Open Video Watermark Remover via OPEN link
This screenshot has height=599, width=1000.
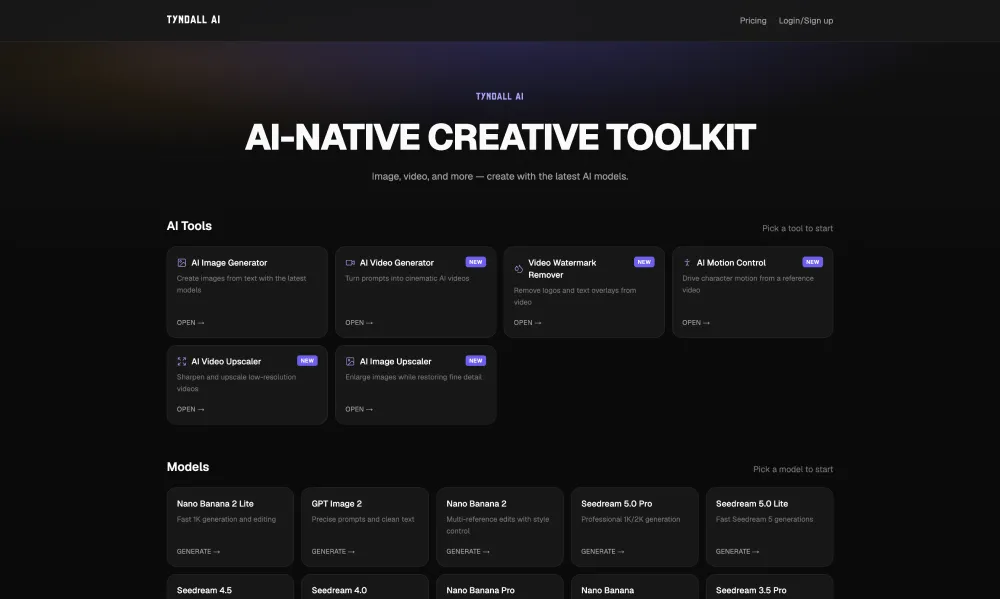coord(527,323)
